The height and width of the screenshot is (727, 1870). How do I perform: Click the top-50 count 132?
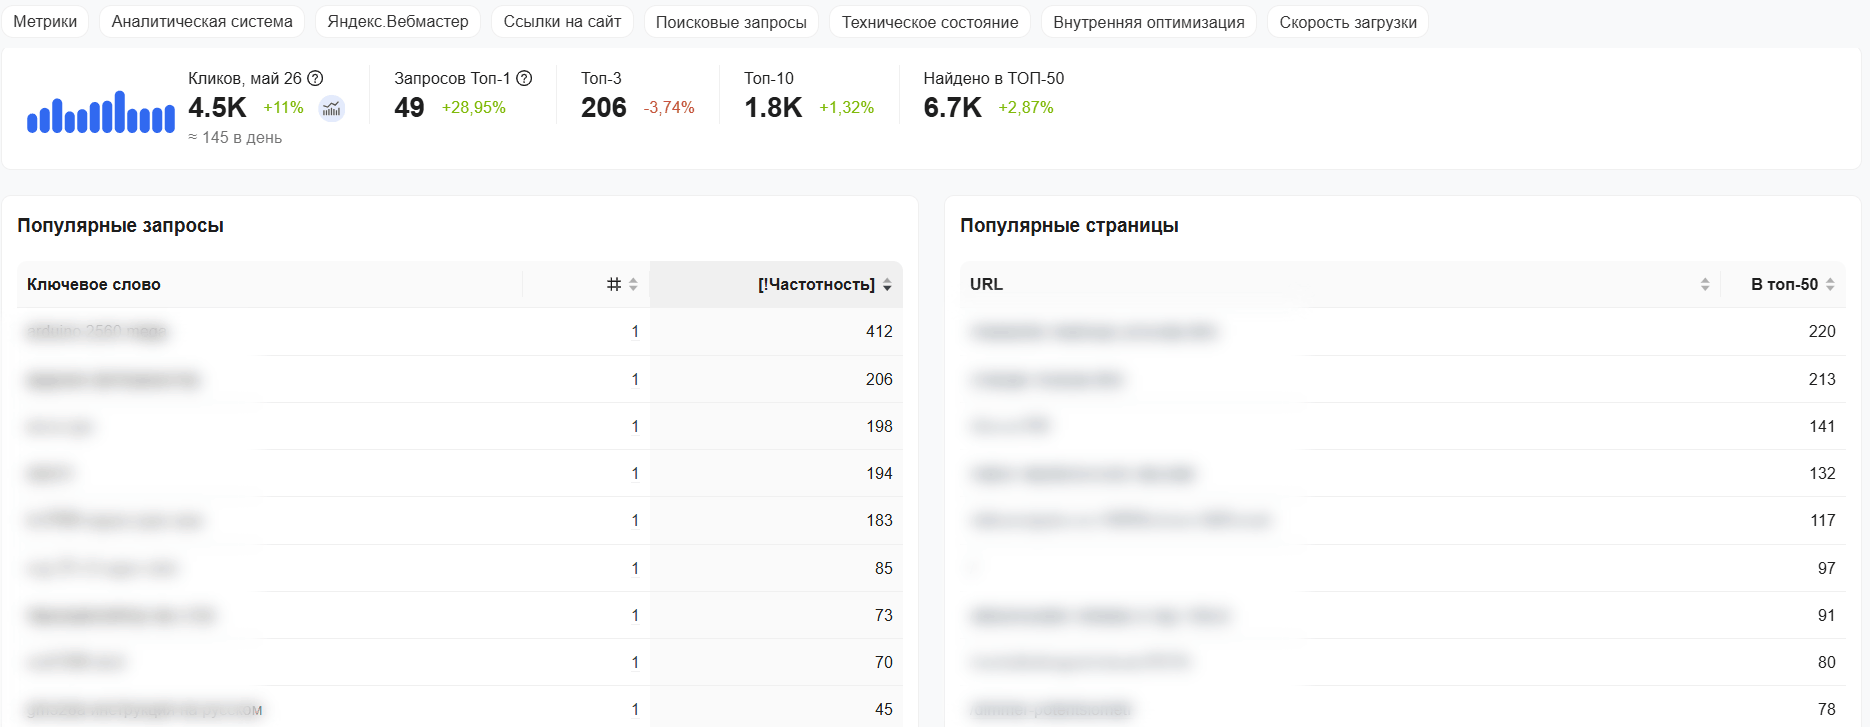click(x=1822, y=474)
